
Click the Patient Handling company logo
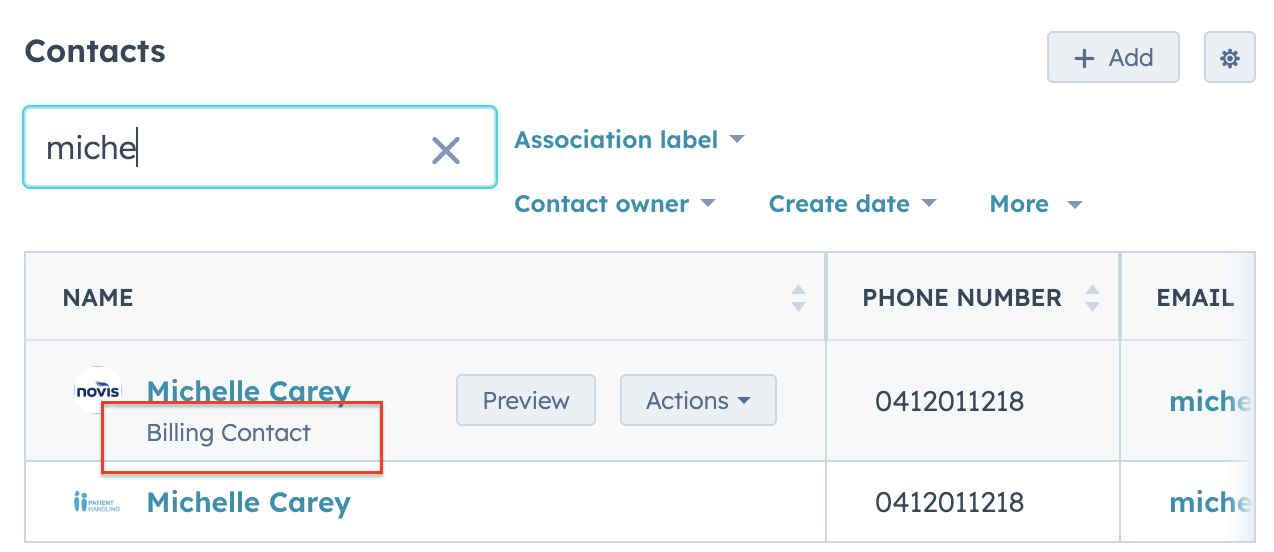click(97, 502)
